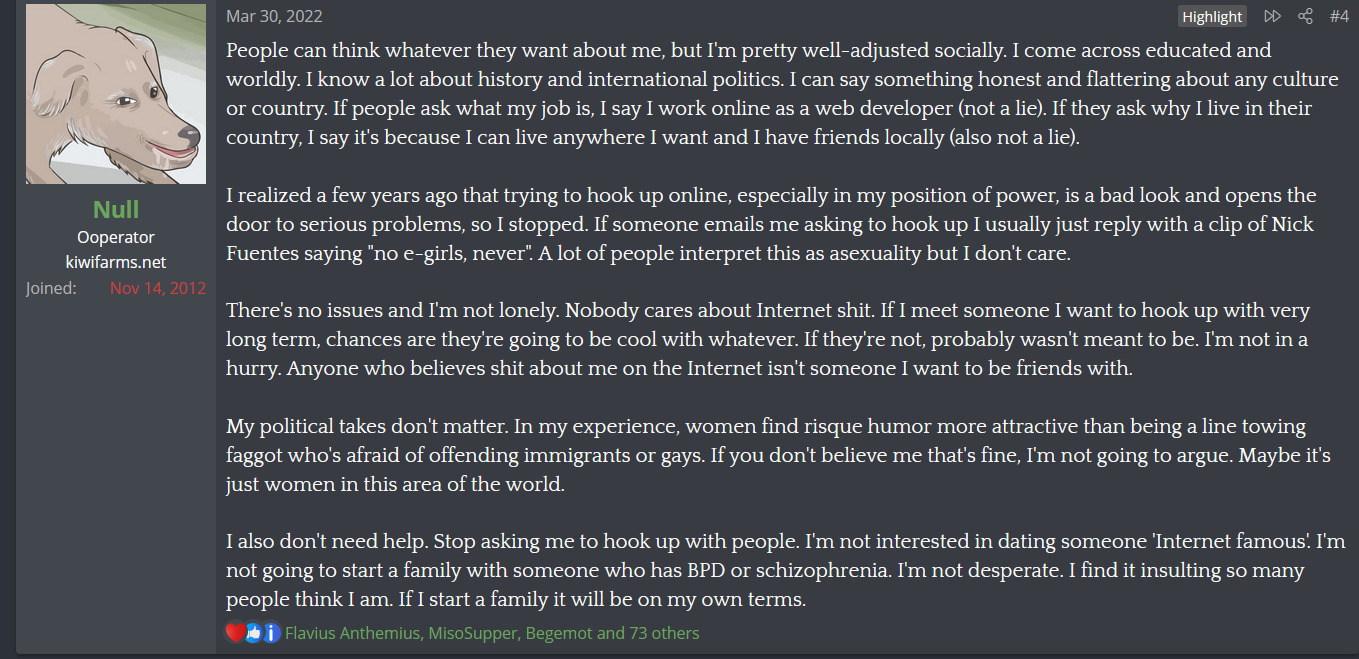This screenshot has width=1359, height=659.
Task: Click the dog avatar image
Action: [115, 94]
